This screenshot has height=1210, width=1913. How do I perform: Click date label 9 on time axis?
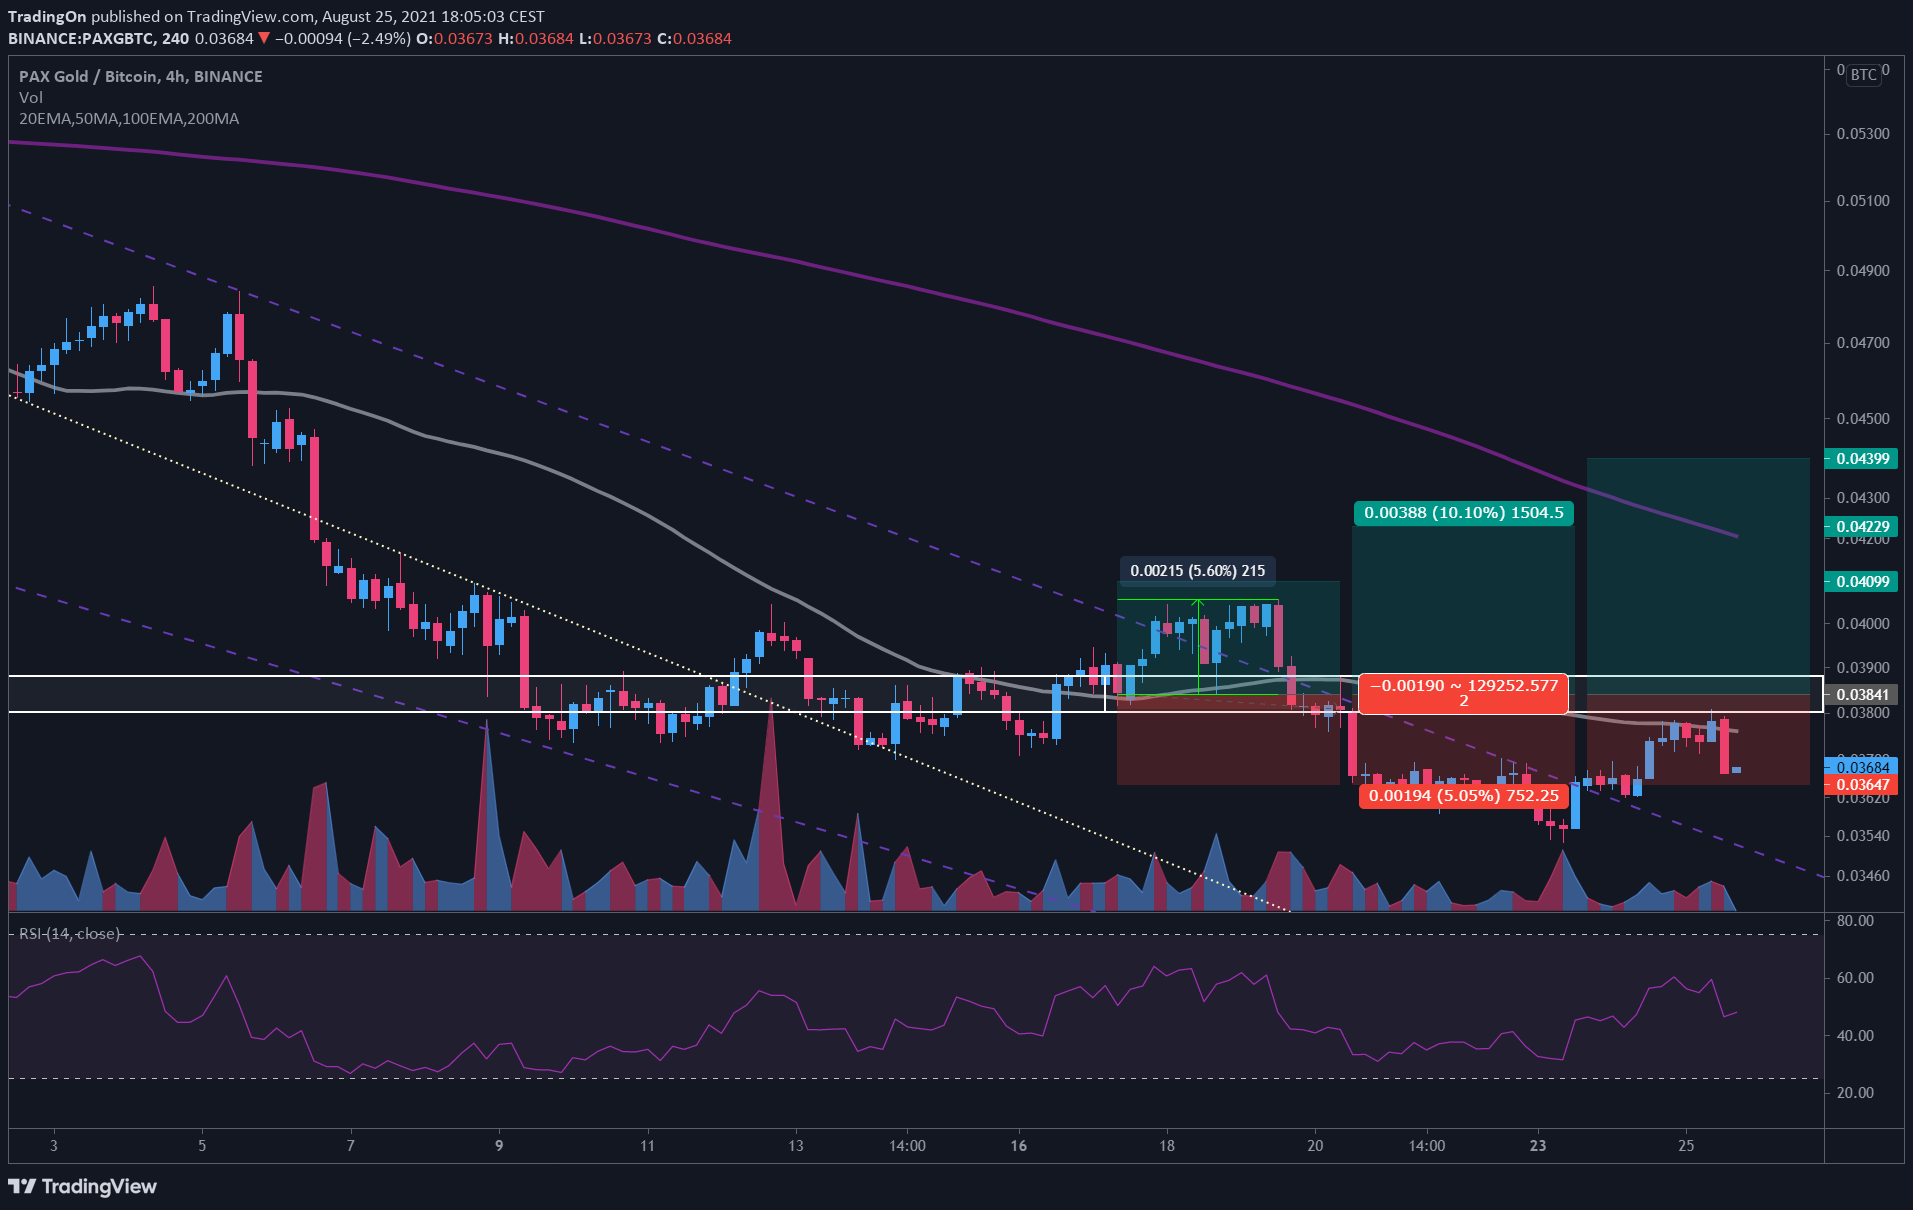coord(499,1146)
